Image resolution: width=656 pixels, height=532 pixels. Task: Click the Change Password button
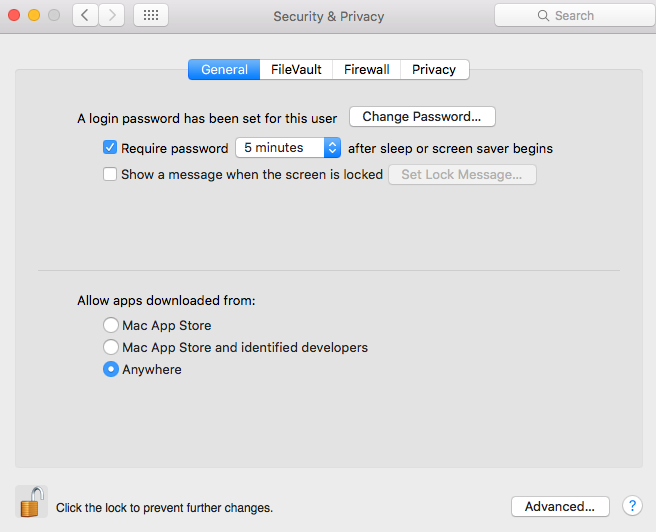(422, 117)
